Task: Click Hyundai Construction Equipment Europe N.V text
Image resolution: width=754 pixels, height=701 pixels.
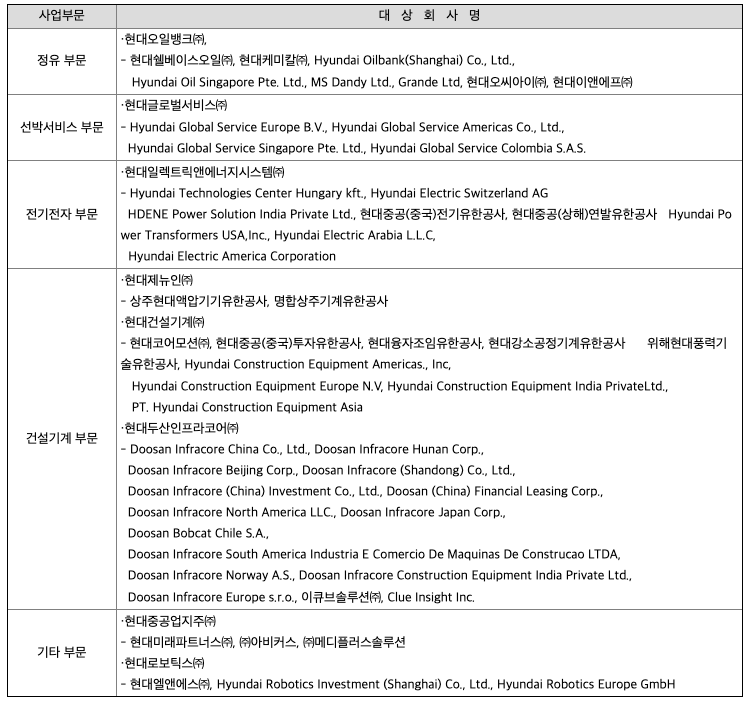Action: coord(257,387)
